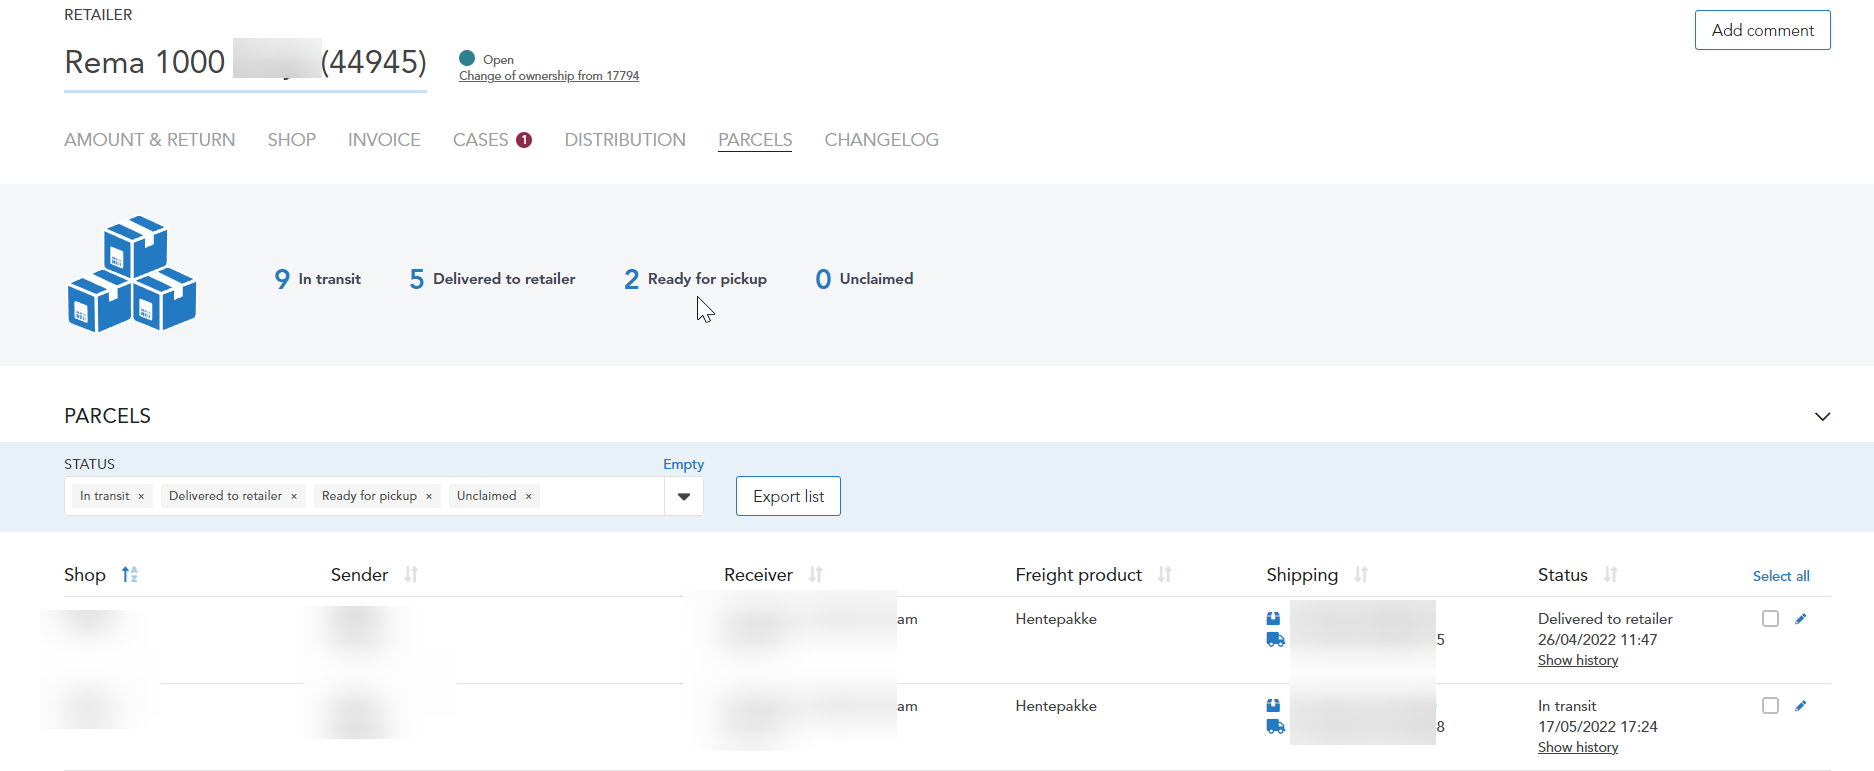Sort by Shipping column arrows
This screenshot has height=771, width=1874.
click(1361, 574)
